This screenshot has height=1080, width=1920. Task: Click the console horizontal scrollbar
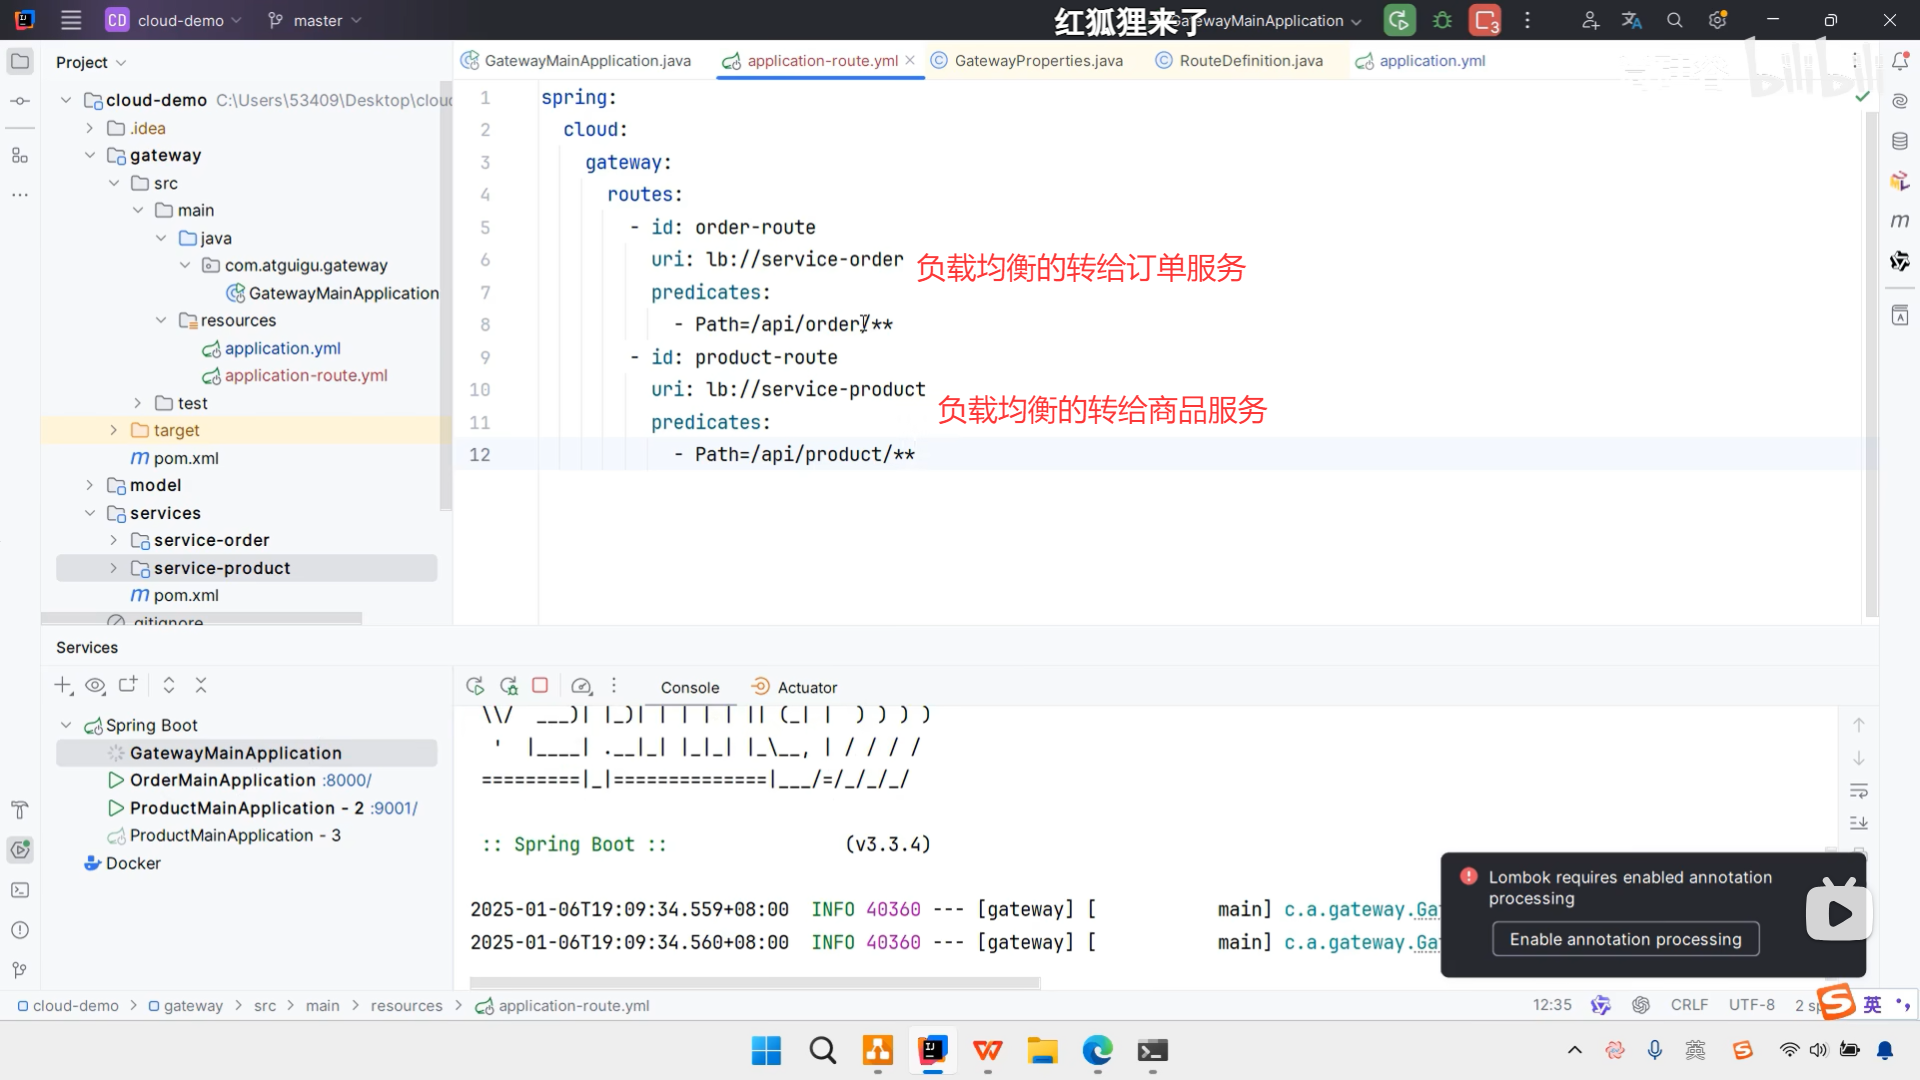(x=755, y=984)
